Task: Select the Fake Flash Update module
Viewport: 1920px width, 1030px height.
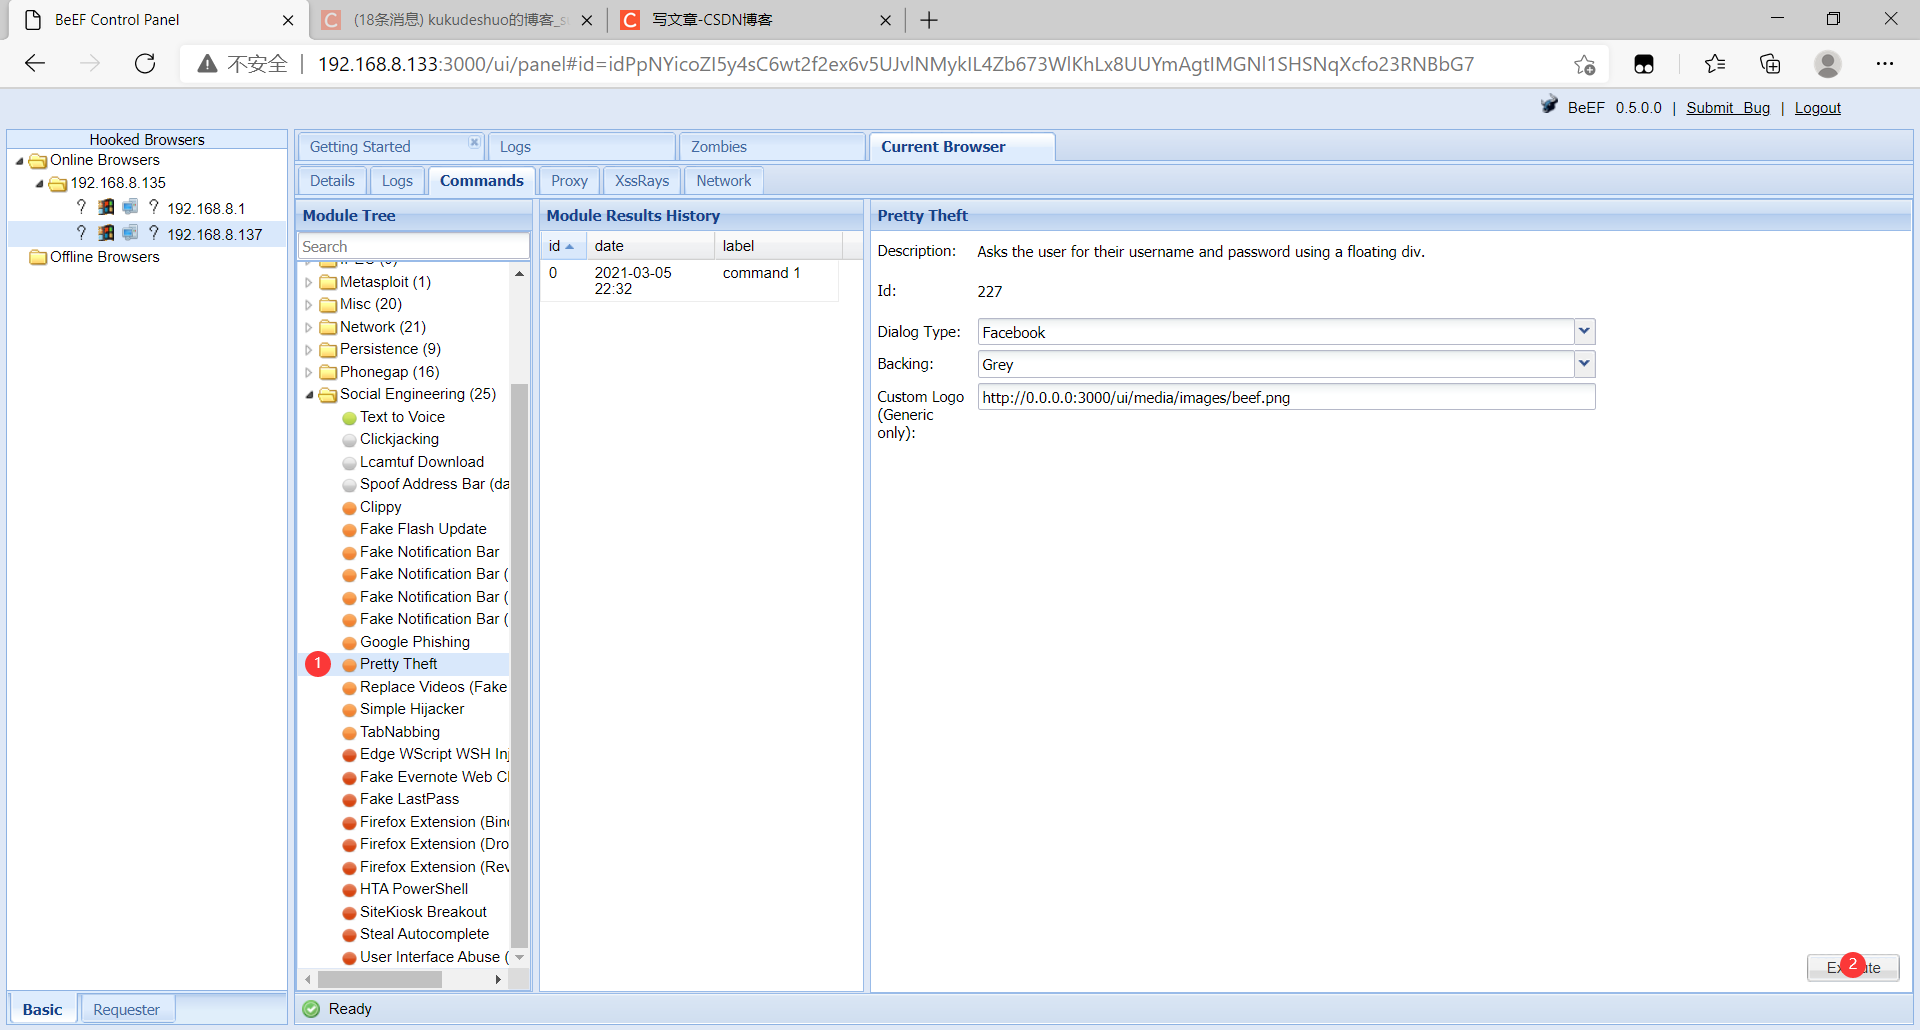Action: coord(423,529)
